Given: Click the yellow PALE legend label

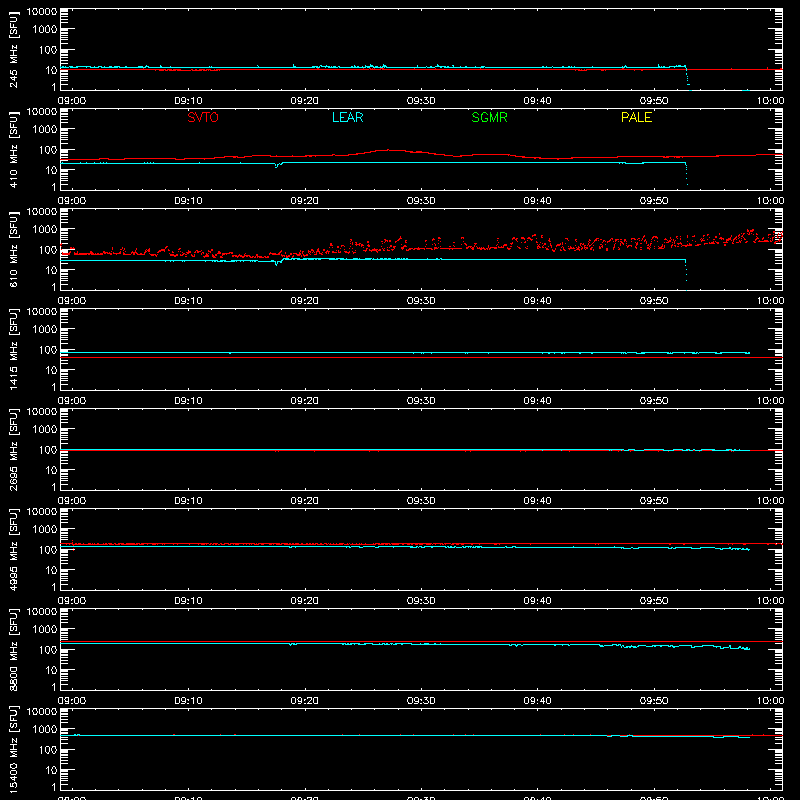Looking at the screenshot, I should (x=636, y=117).
